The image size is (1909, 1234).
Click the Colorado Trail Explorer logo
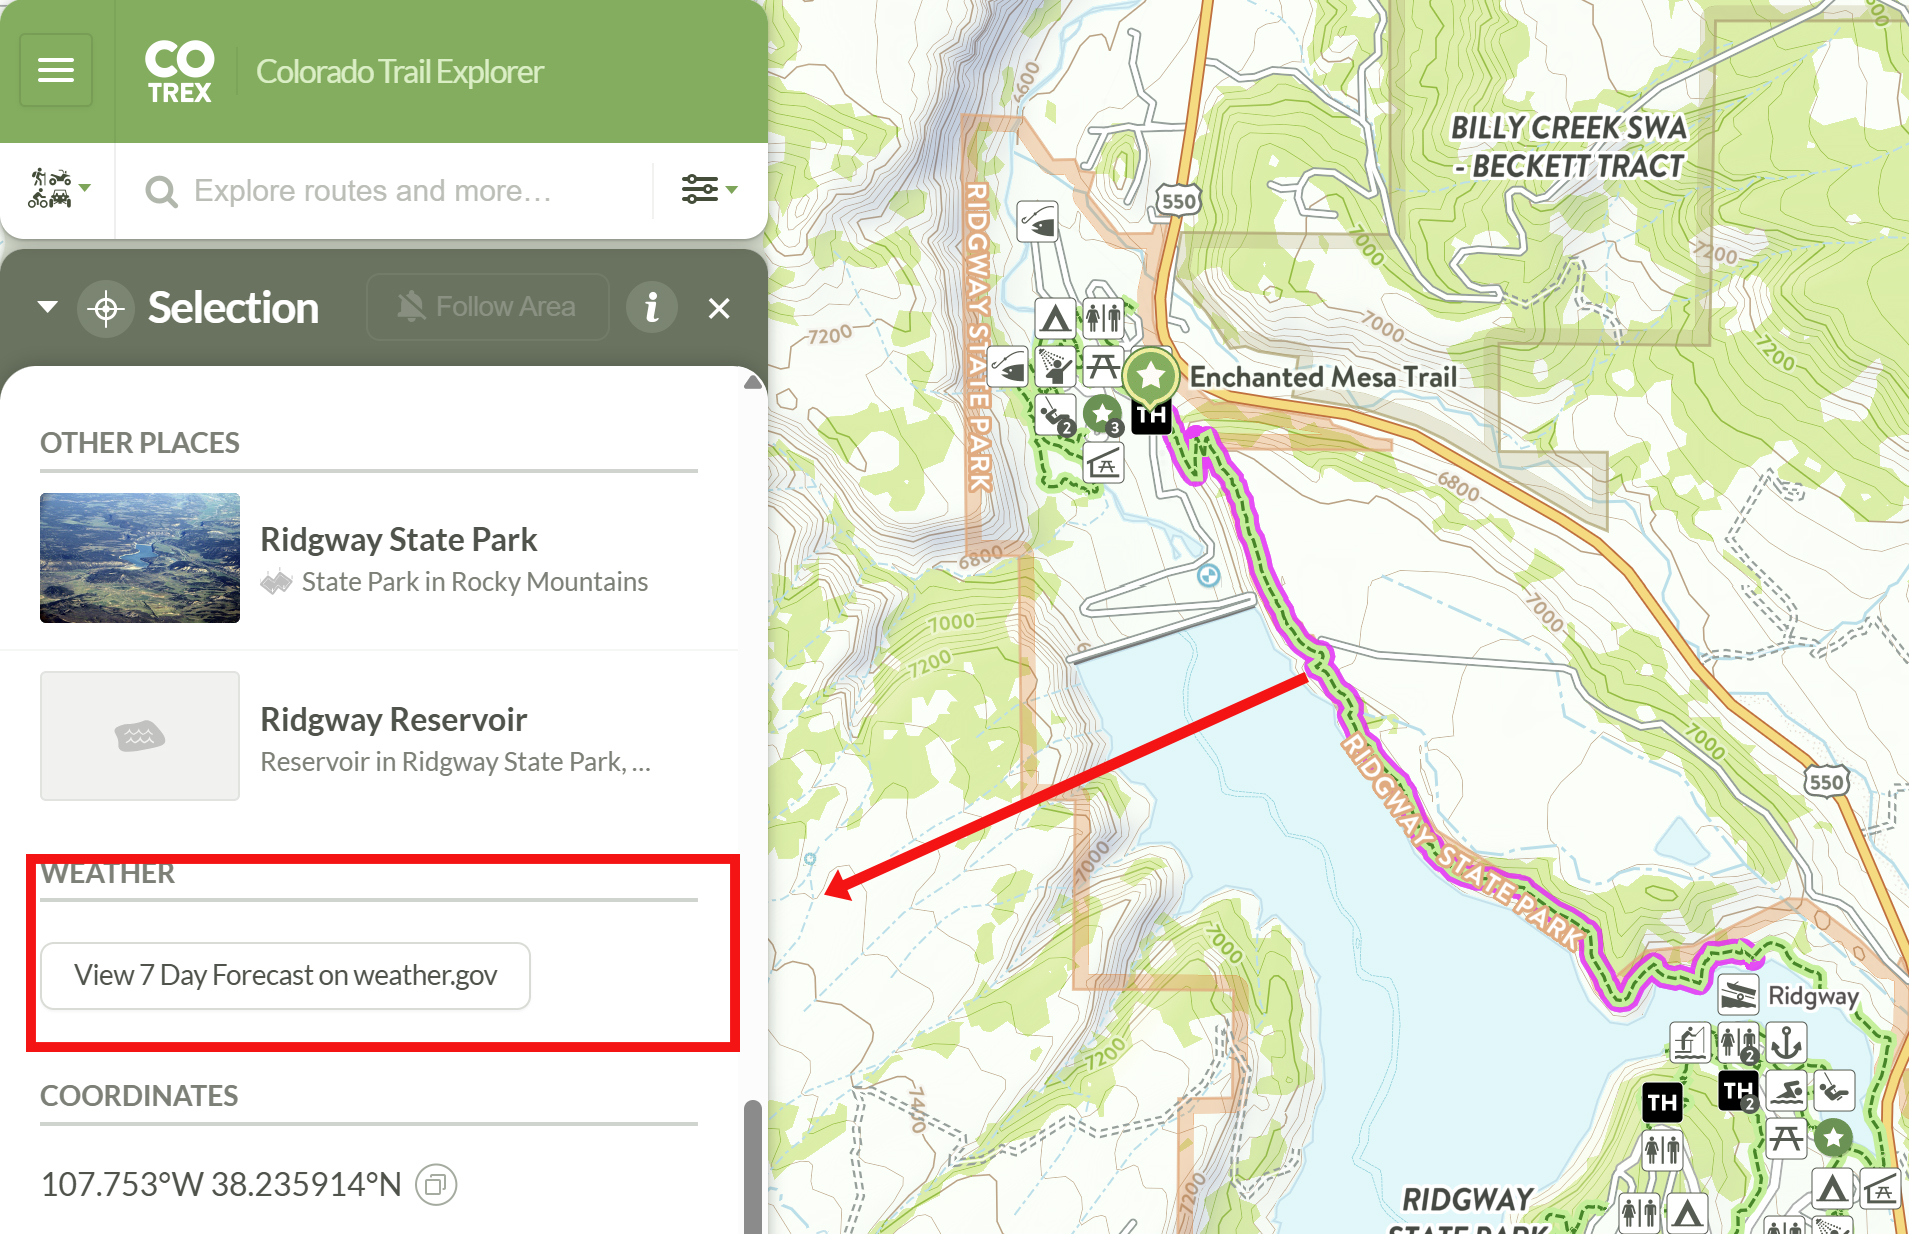tap(180, 70)
